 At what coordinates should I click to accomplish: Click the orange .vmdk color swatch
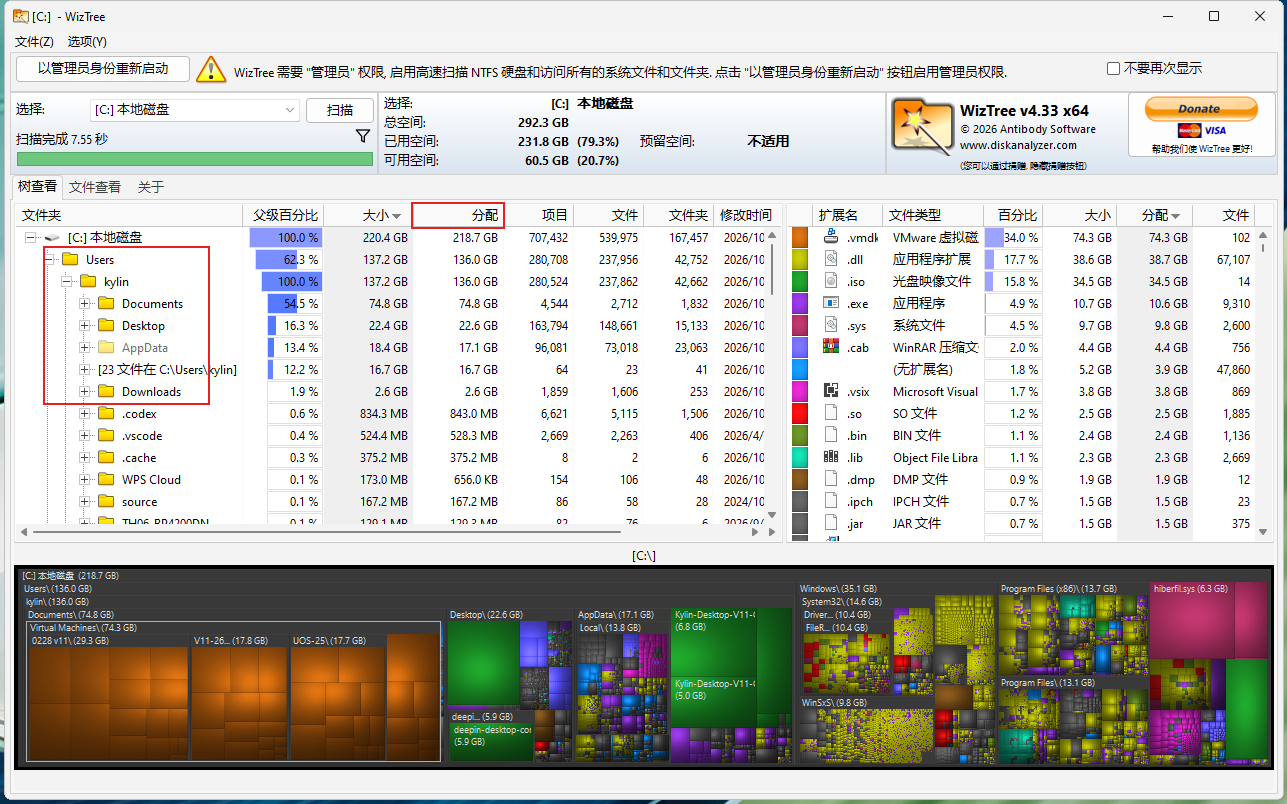point(800,237)
